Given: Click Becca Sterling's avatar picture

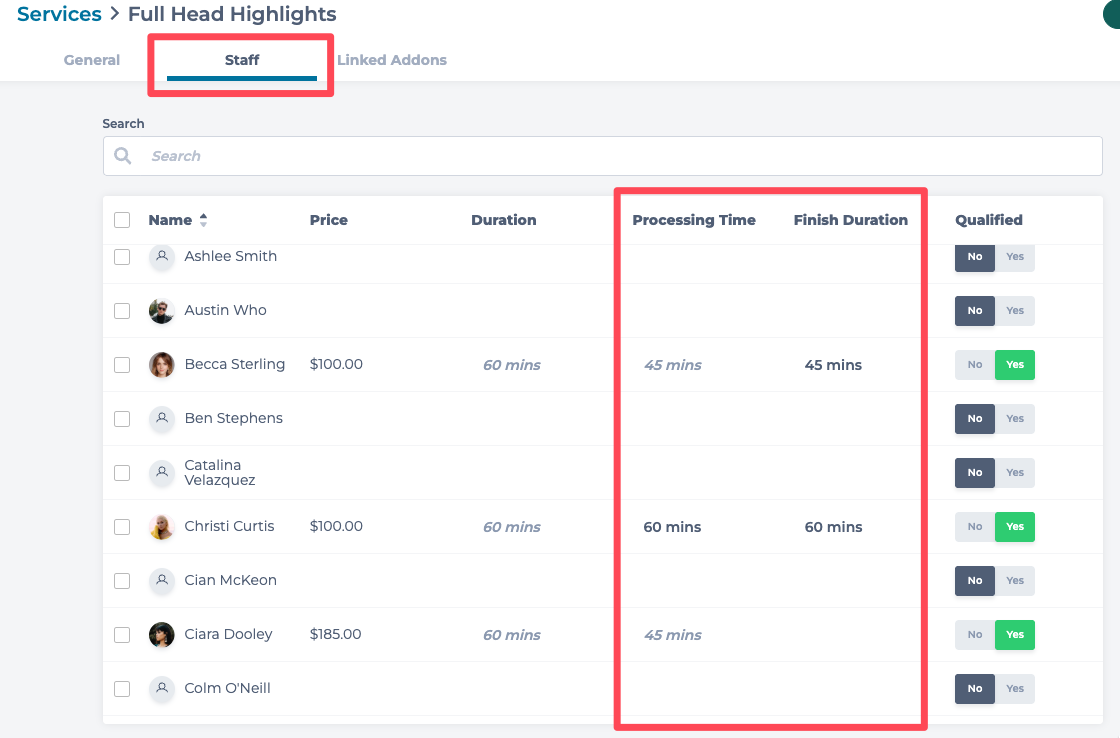Looking at the screenshot, I should [x=161, y=365].
